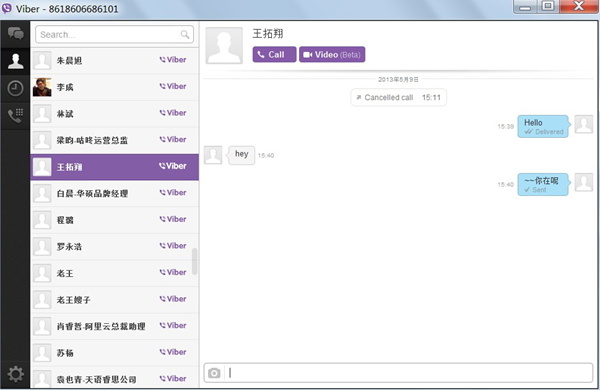Click sender avatar beside the hey message
Viewport: 600px width, 390px height.
click(213, 155)
